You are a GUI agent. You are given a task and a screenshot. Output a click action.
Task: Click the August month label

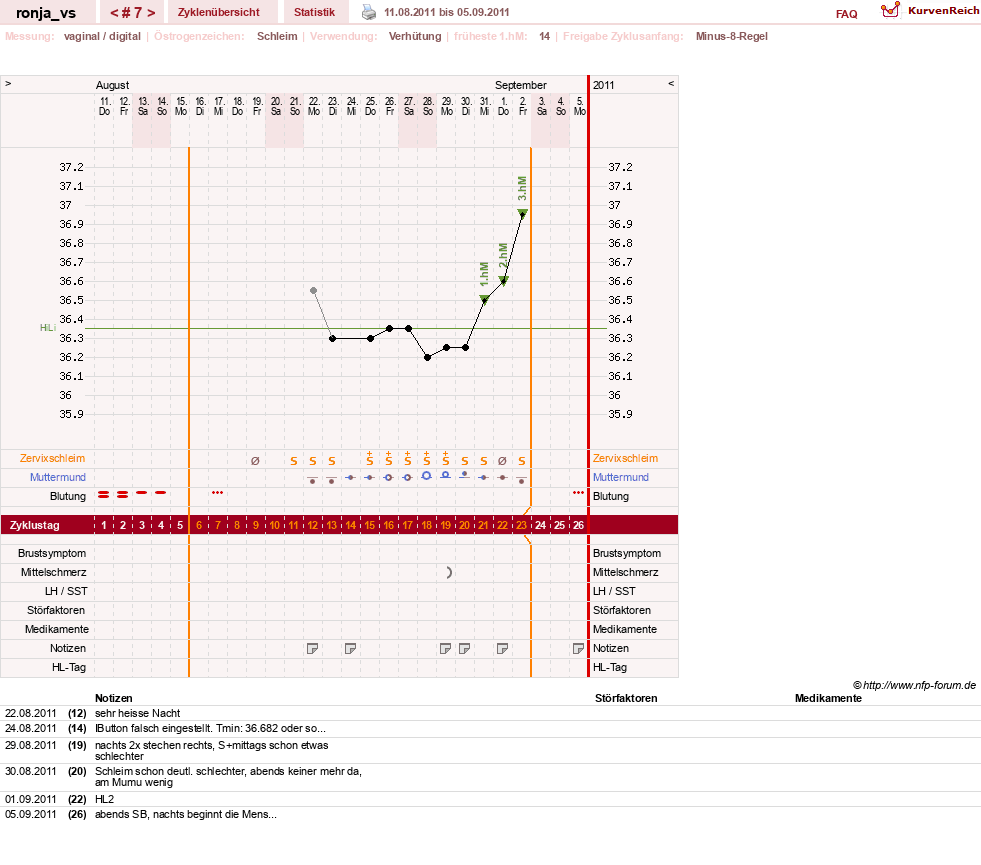112,85
